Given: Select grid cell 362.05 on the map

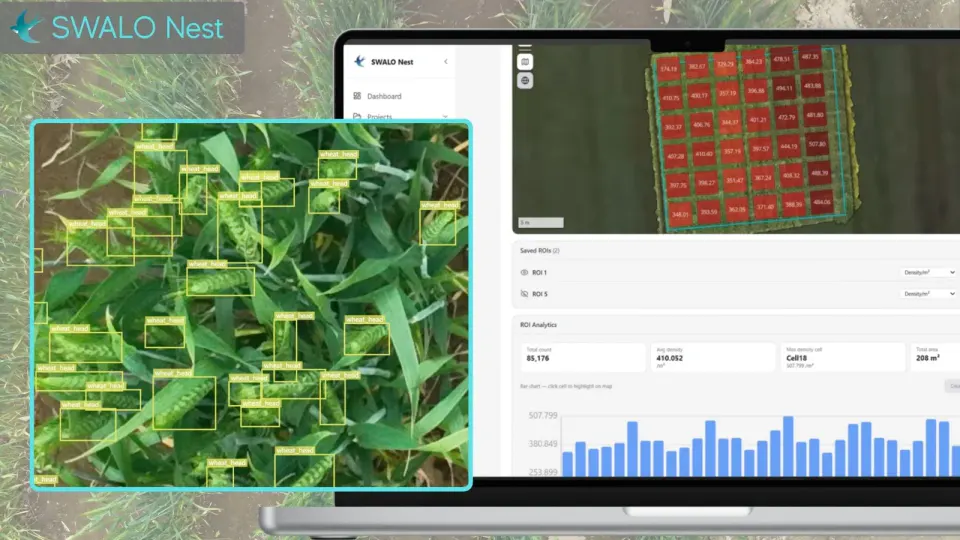Looking at the screenshot, I should pos(737,209).
